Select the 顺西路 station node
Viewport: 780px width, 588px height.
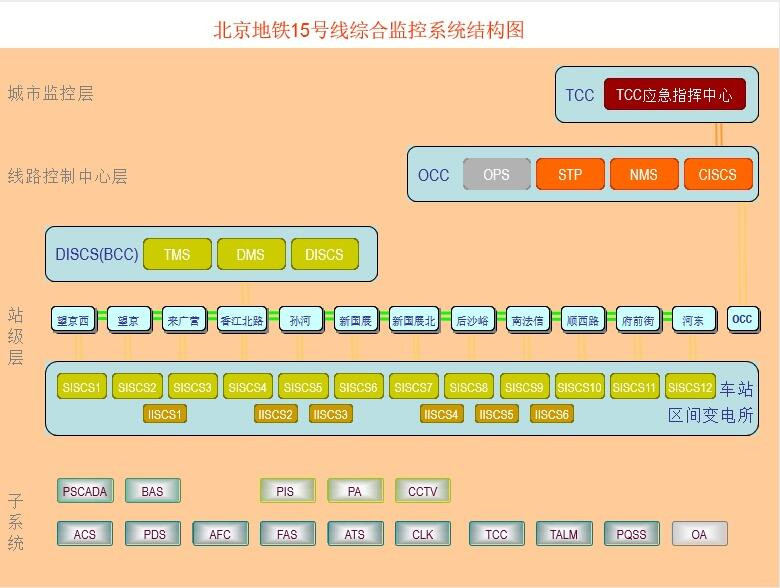click(583, 320)
